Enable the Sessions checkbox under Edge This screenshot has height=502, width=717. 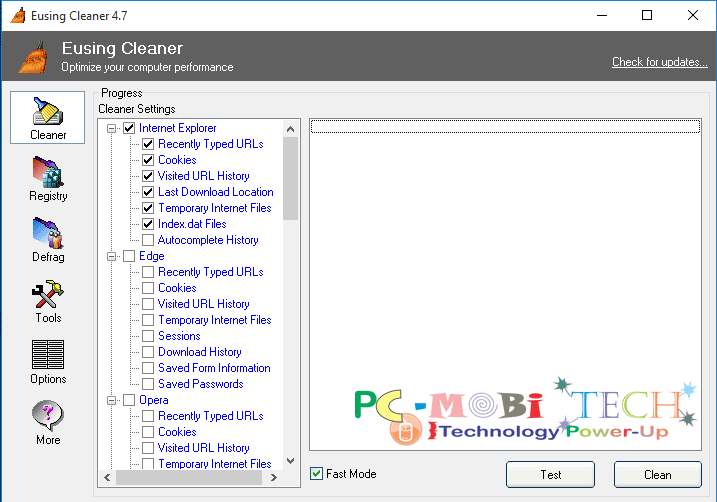pyautogui.click(x=148, y=336)
